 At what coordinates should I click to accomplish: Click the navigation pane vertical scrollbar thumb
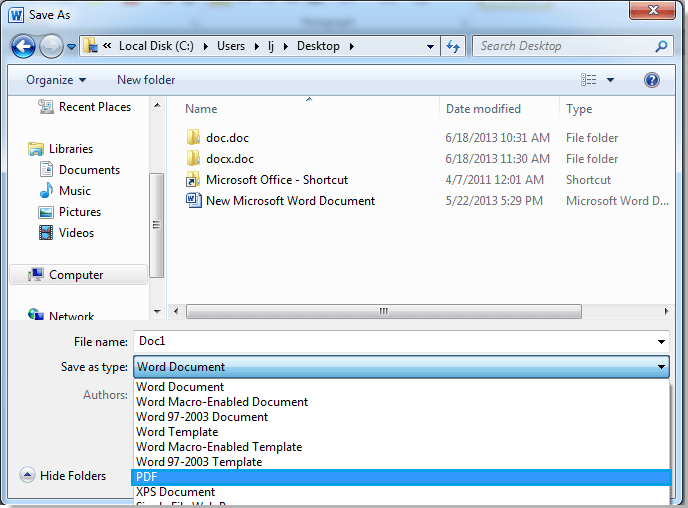point(156,225)
